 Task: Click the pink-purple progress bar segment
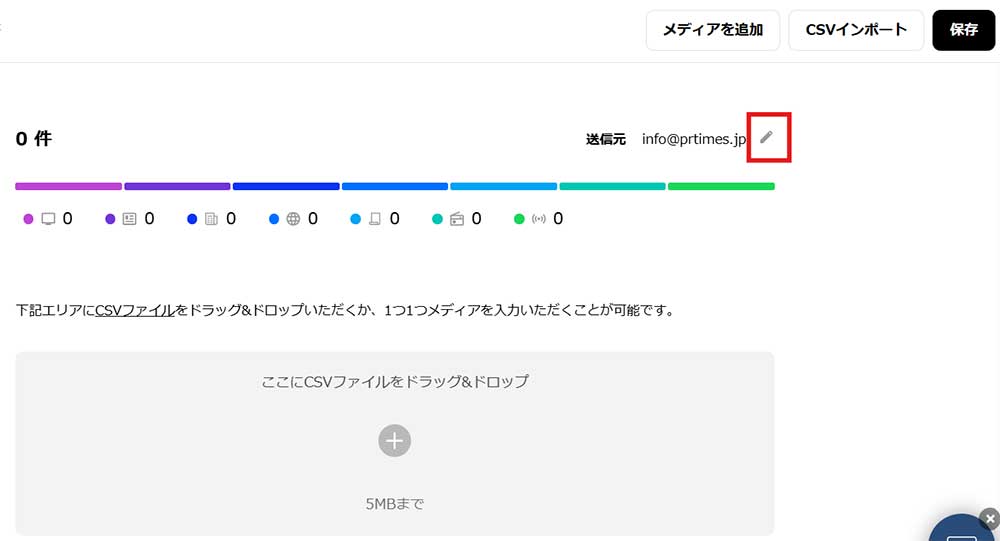68,186
